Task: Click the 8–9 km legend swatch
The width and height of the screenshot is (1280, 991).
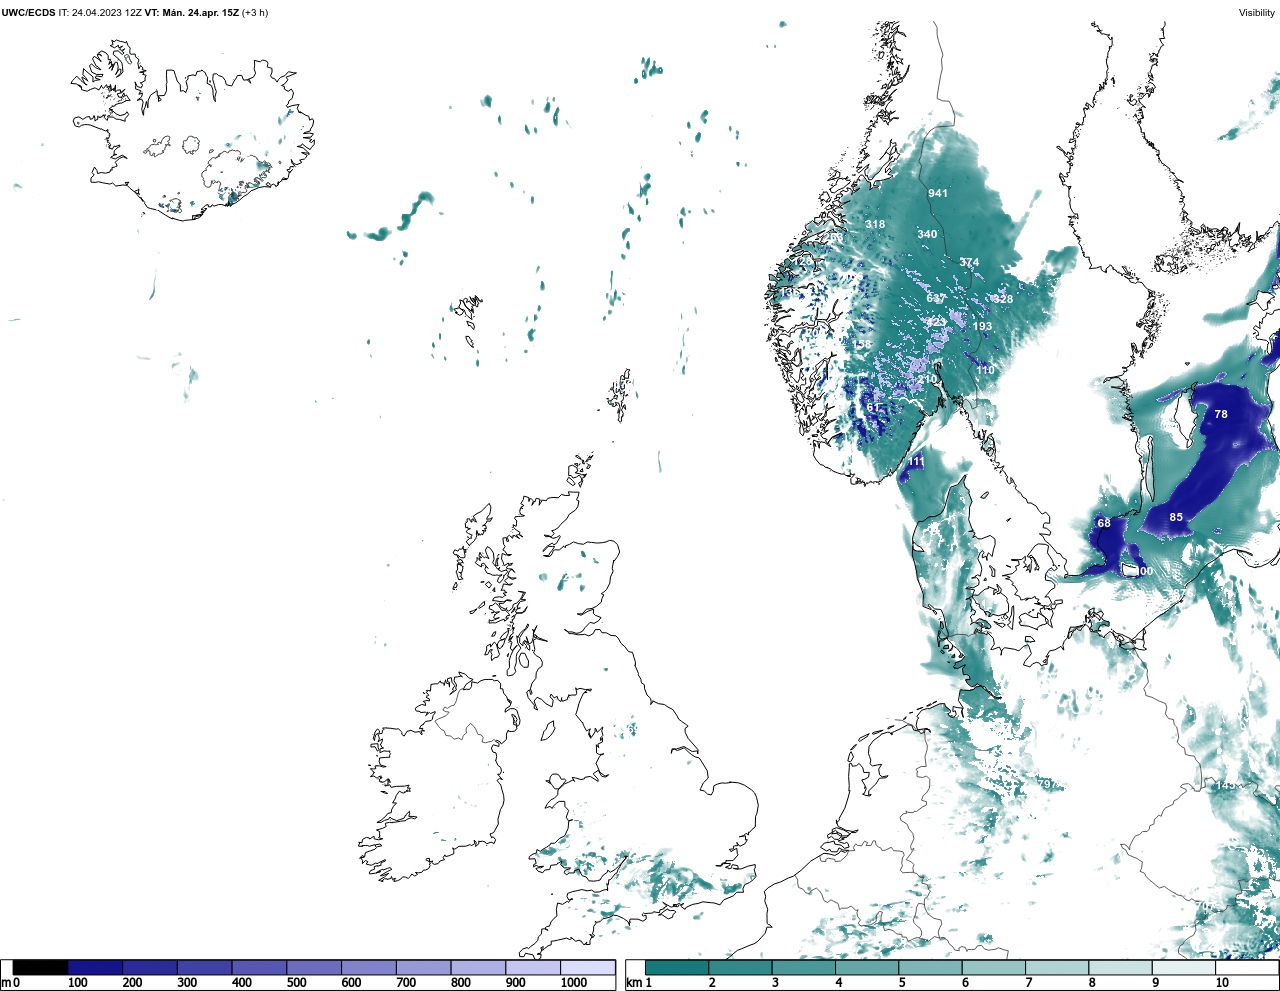Action: [x=1120, y=968]
